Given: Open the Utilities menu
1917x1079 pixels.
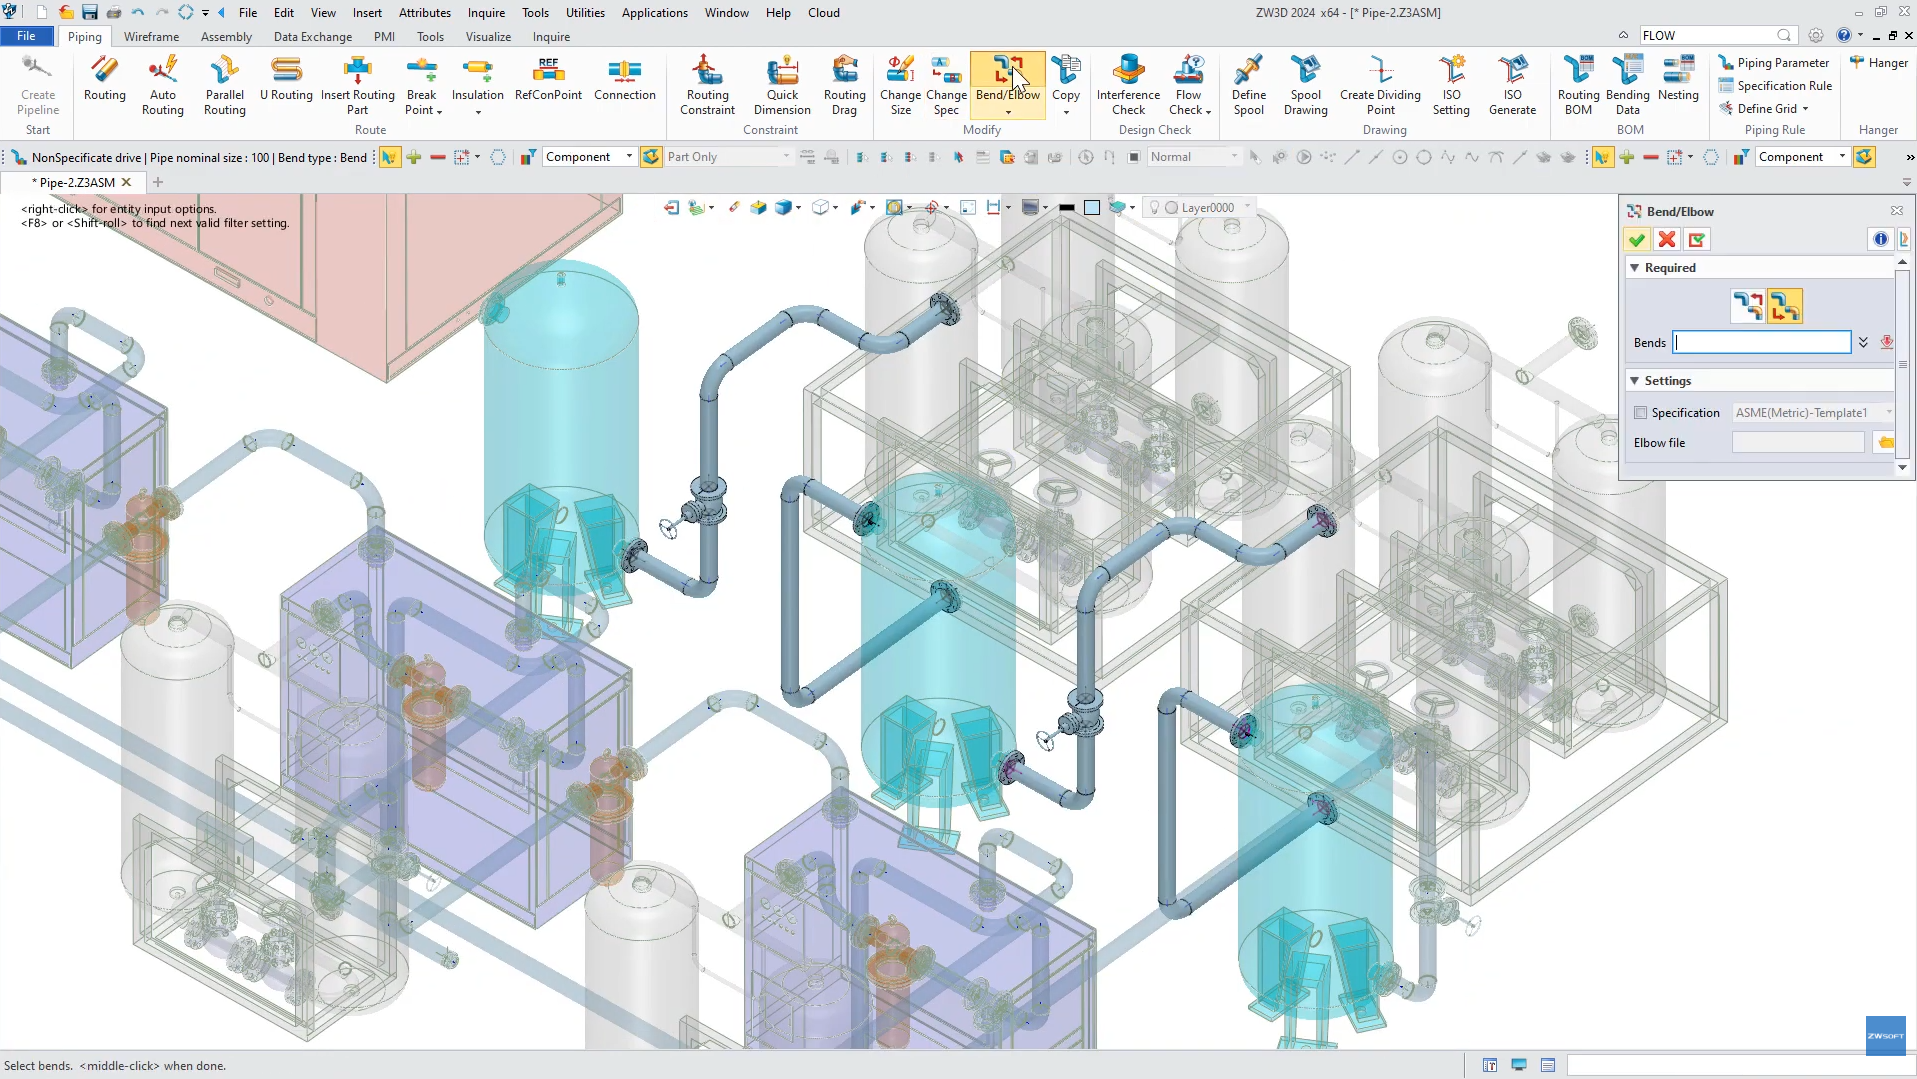Looking at the screenshot, I should pos(585,13).
